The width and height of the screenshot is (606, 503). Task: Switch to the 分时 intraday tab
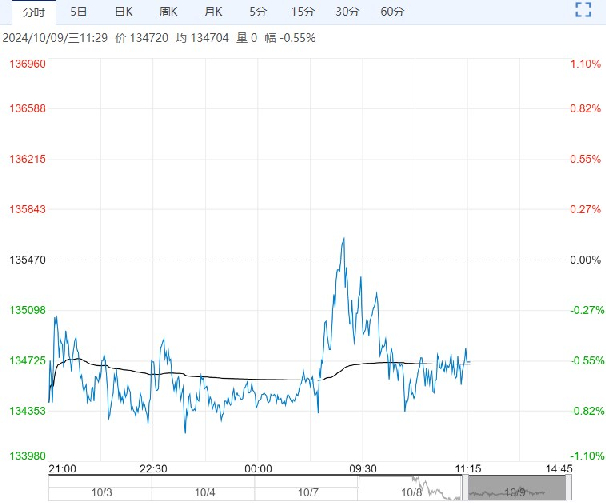coord(34,12)
